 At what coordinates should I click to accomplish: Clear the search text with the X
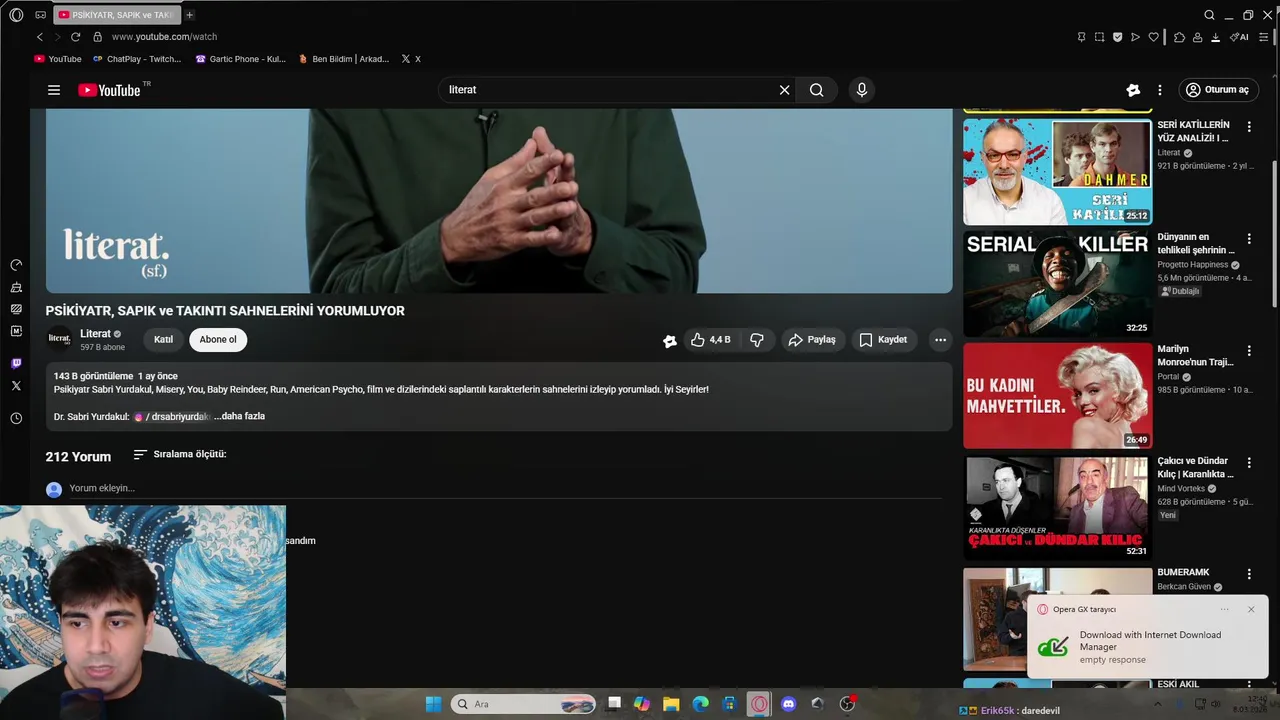[x=784, y=90]
